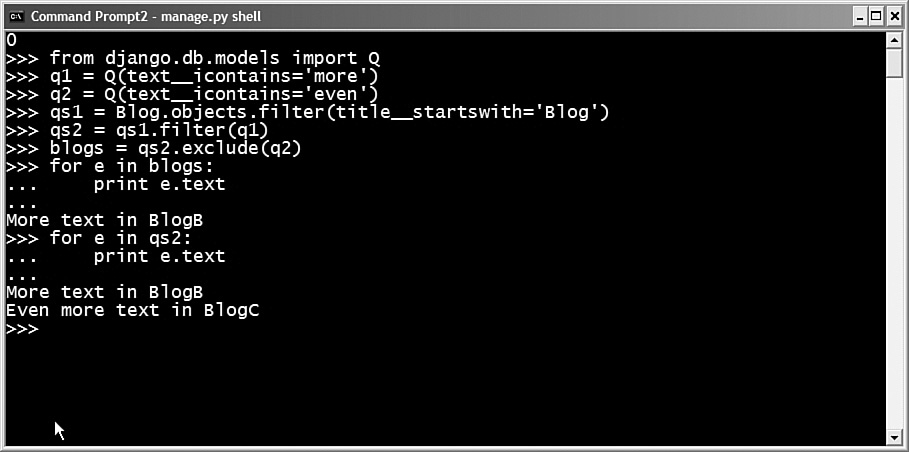Click the '0' output on the first line
This screenshot has height=452, width=909.
tap(11, 41)
